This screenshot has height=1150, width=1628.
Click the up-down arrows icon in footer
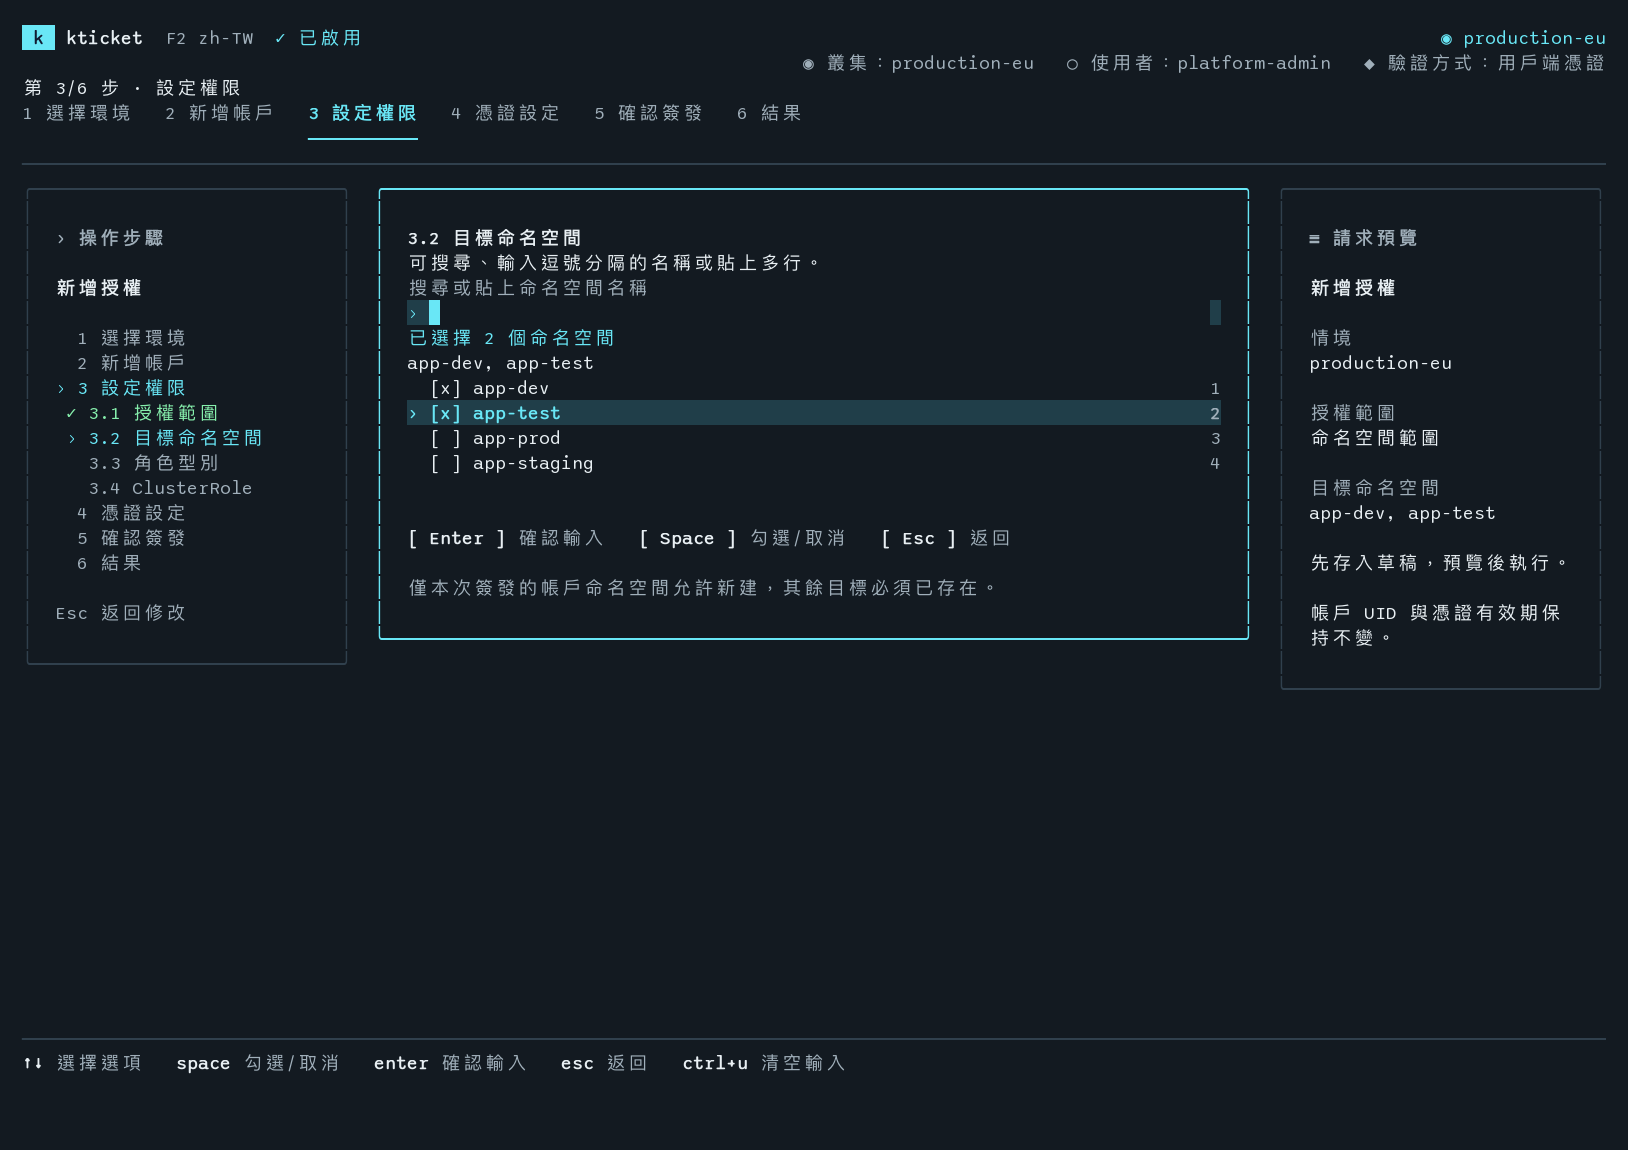coord(33,1063)
